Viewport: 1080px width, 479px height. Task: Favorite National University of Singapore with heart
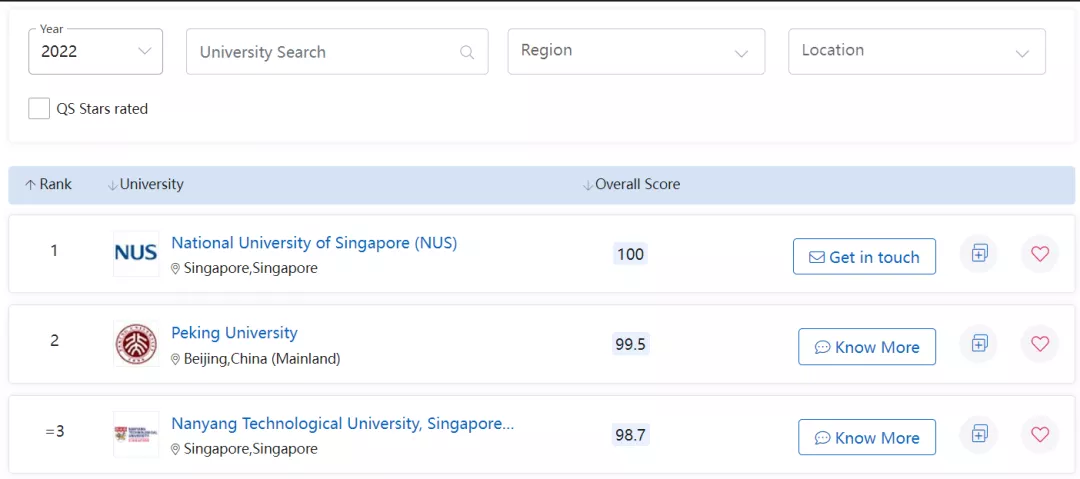point(1039,254)
